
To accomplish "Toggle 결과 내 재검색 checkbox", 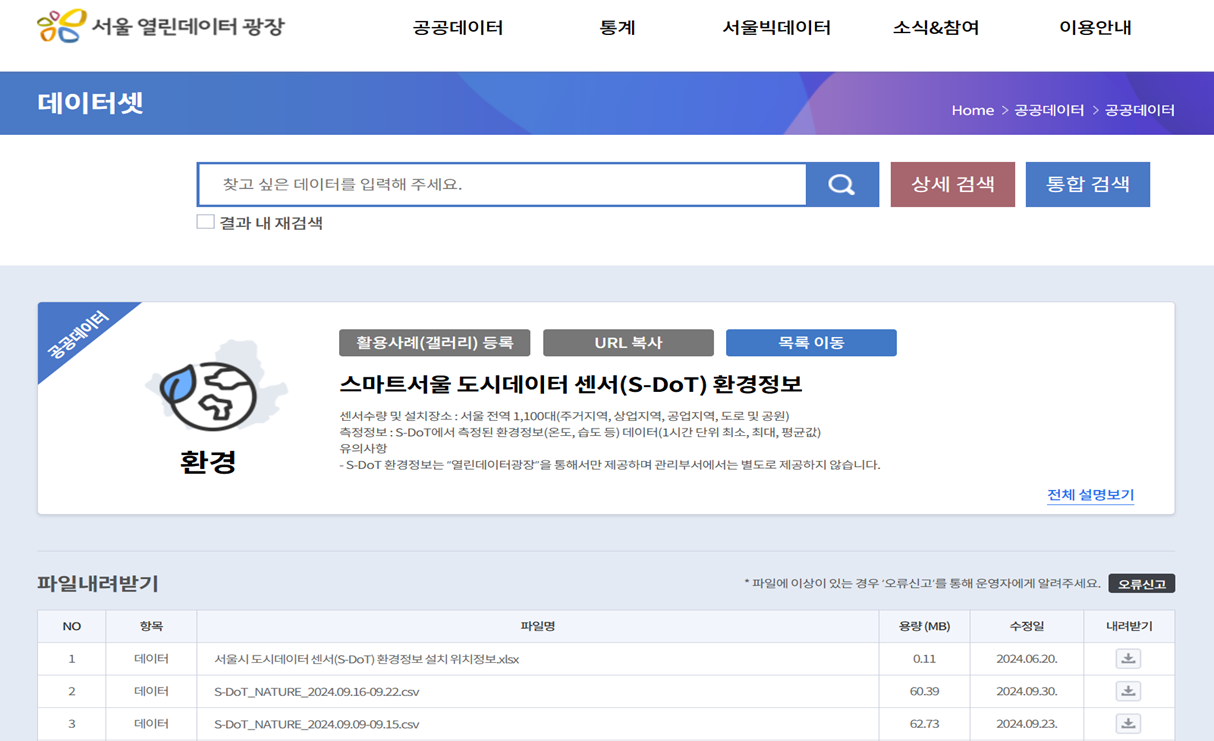I will pyautogui.click(x=205, y=222).
